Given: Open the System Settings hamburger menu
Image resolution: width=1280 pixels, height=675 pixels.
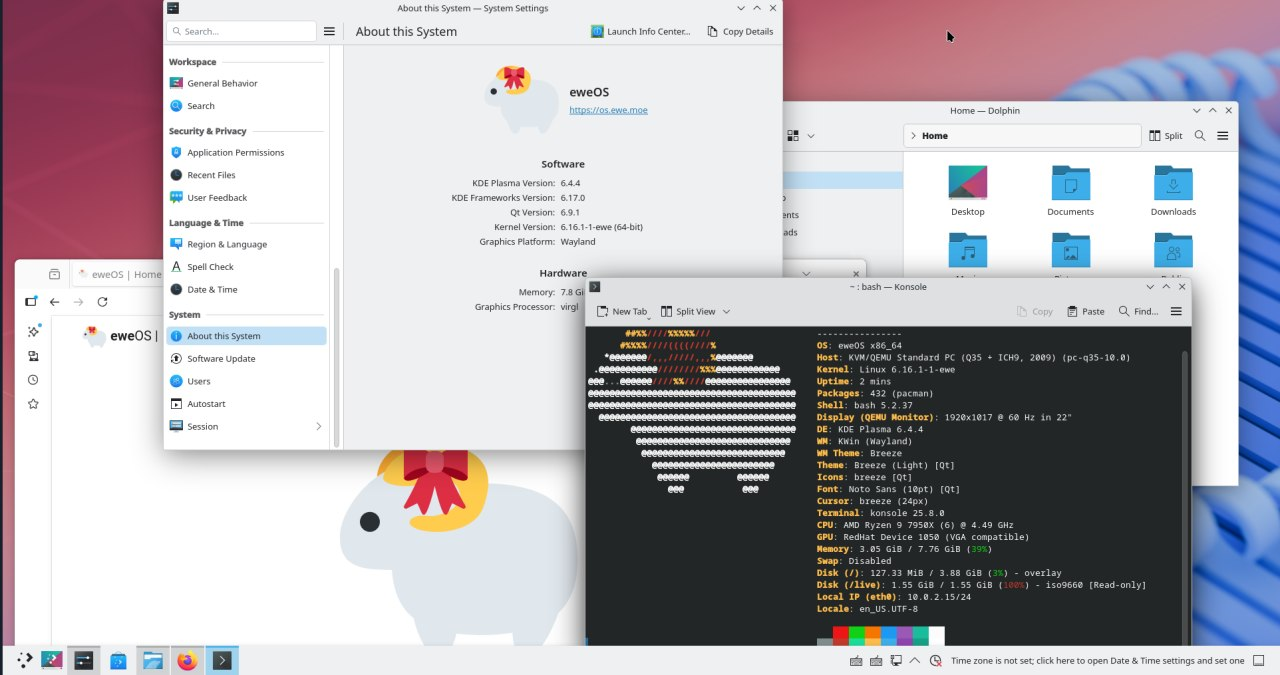Looking at the screenshot, I should tap(329, 32).
